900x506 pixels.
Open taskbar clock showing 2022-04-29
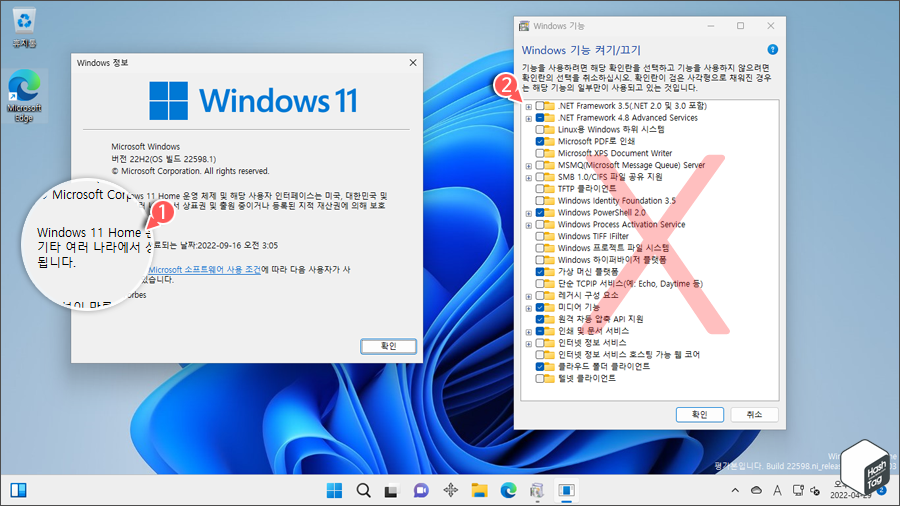pyautogui.click(x=849, y=490)
